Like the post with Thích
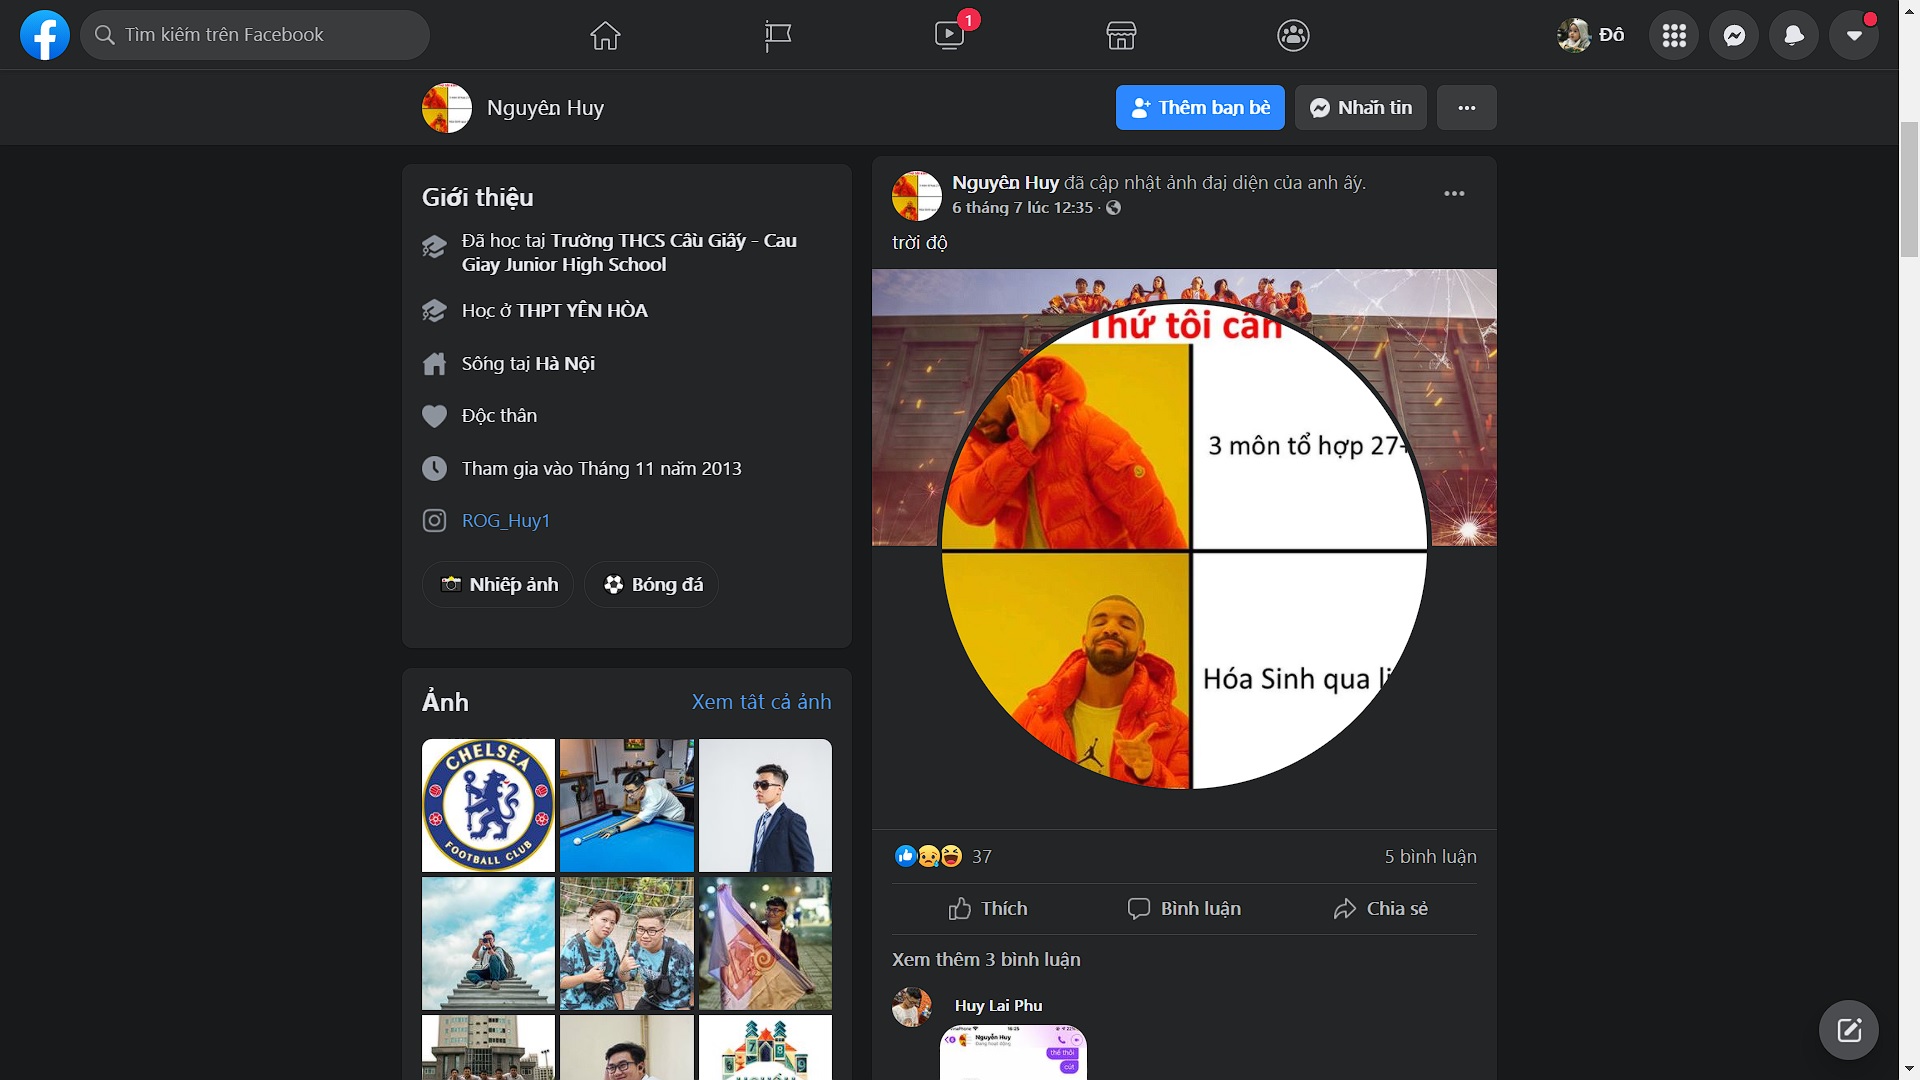Screen dimensions: 1920x1080 click(988, 908)
